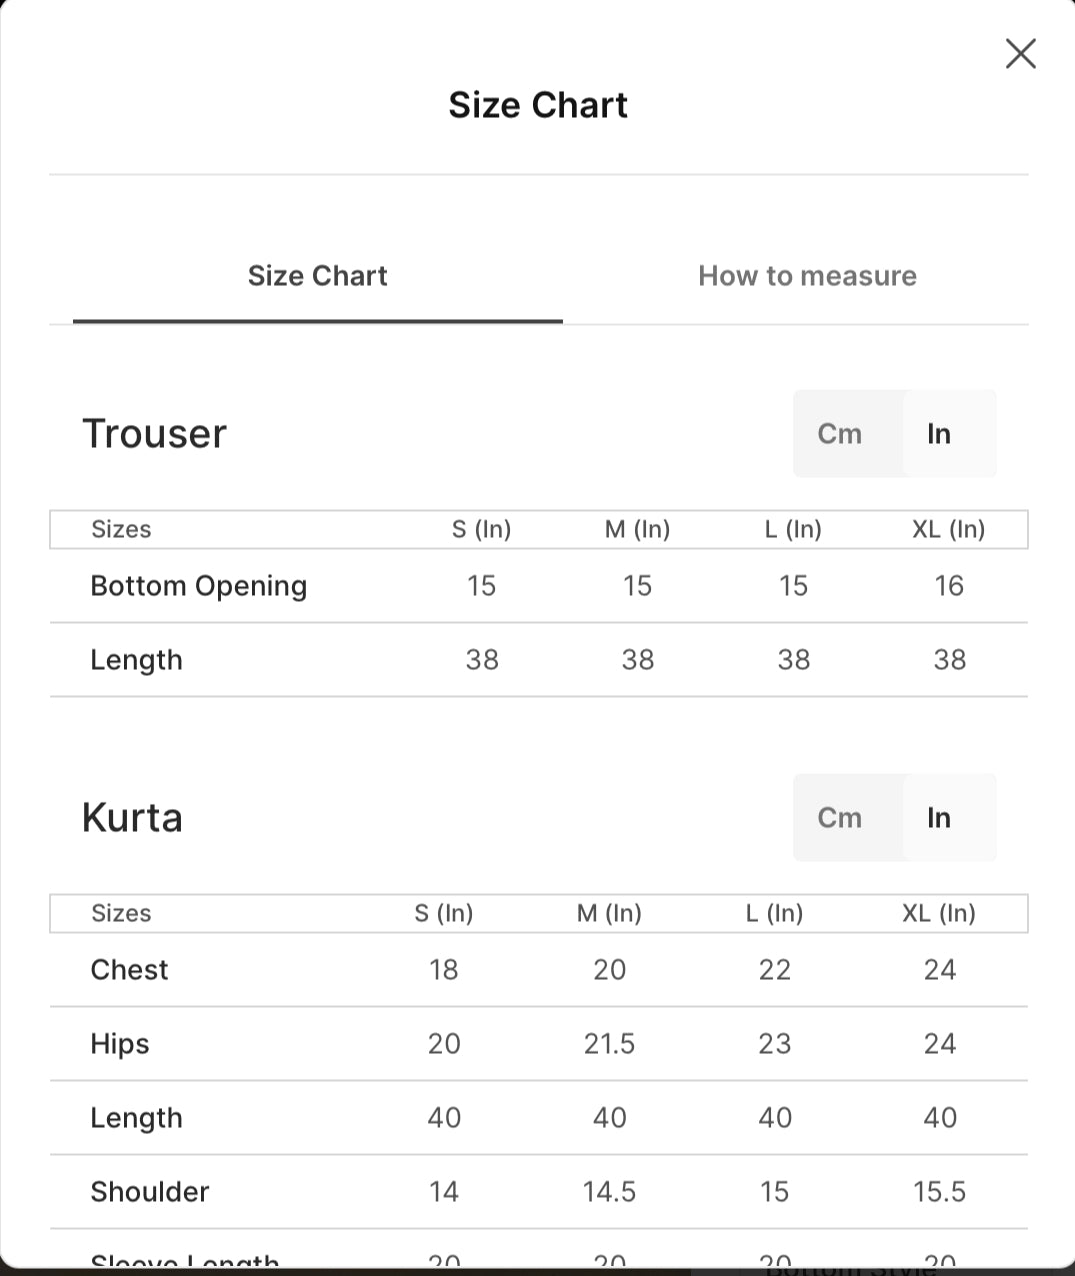This screenshot has height=1276, width=1075.
Task: Select the Trouser XL (In) column header
Action: tap(949, 529)
